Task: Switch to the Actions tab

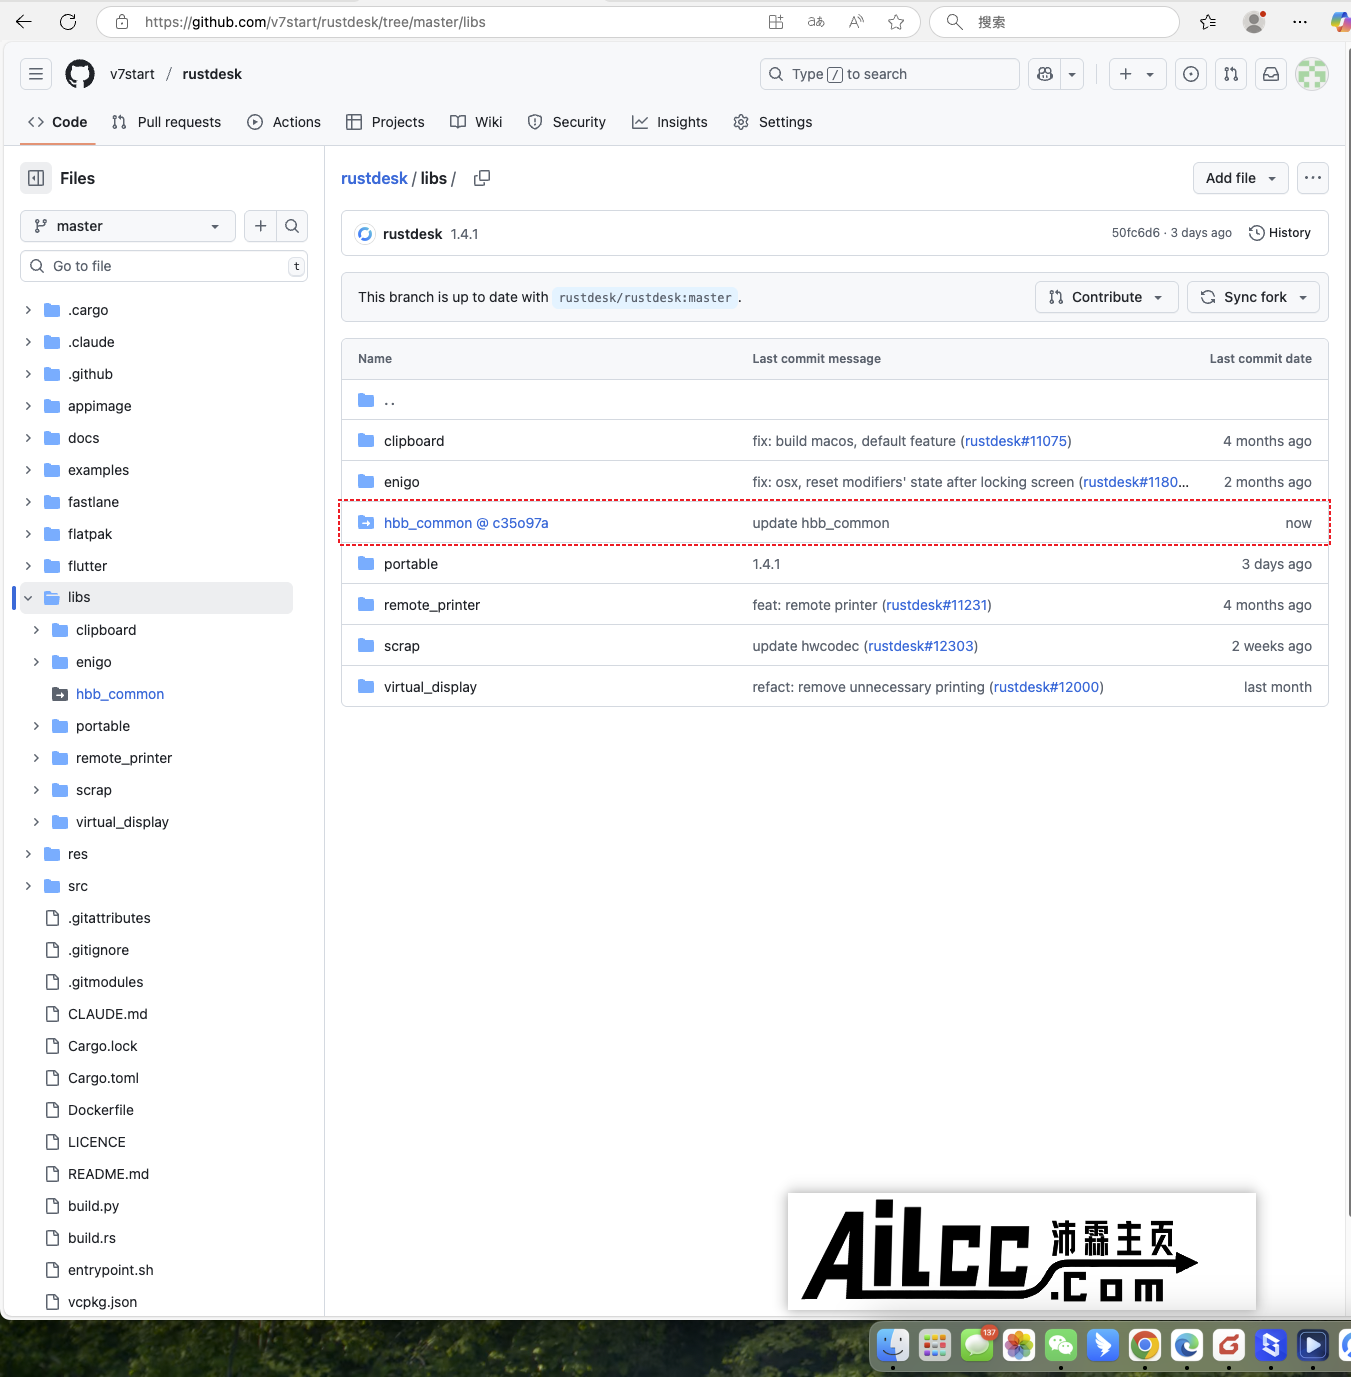Action: click(284, 122)
